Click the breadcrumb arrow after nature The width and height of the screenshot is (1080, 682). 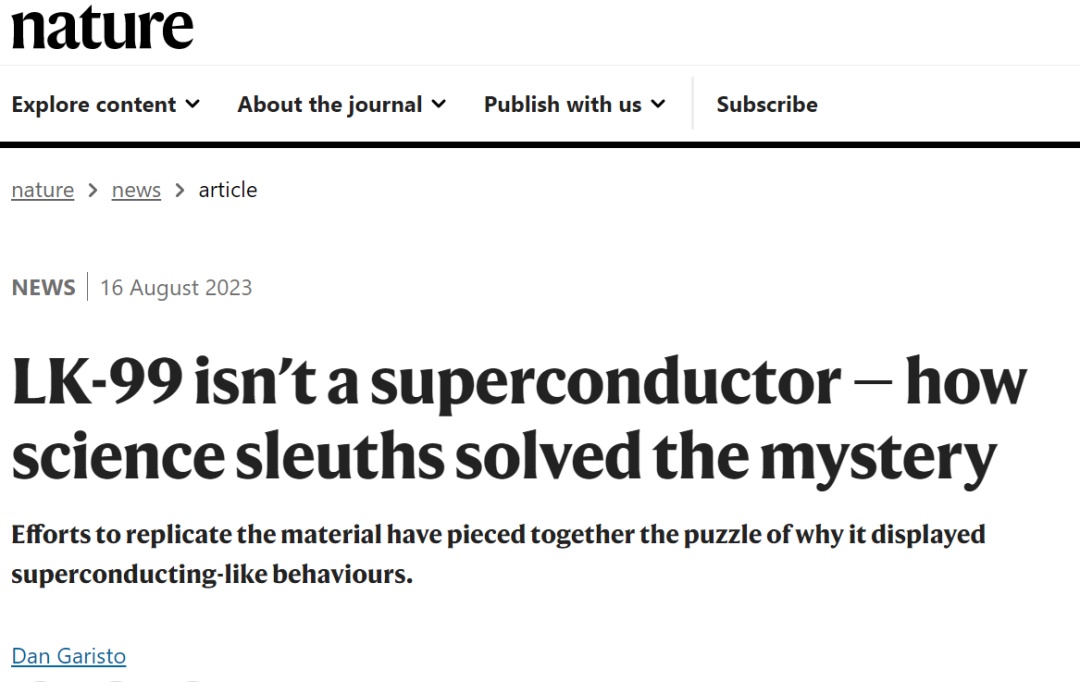click(93, 190)
